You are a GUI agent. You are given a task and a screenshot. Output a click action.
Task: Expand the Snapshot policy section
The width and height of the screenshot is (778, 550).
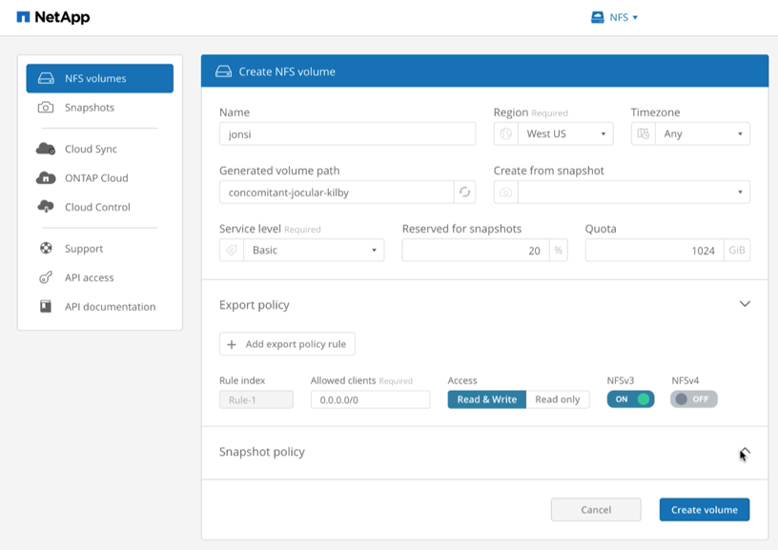[x=745, y=452]
